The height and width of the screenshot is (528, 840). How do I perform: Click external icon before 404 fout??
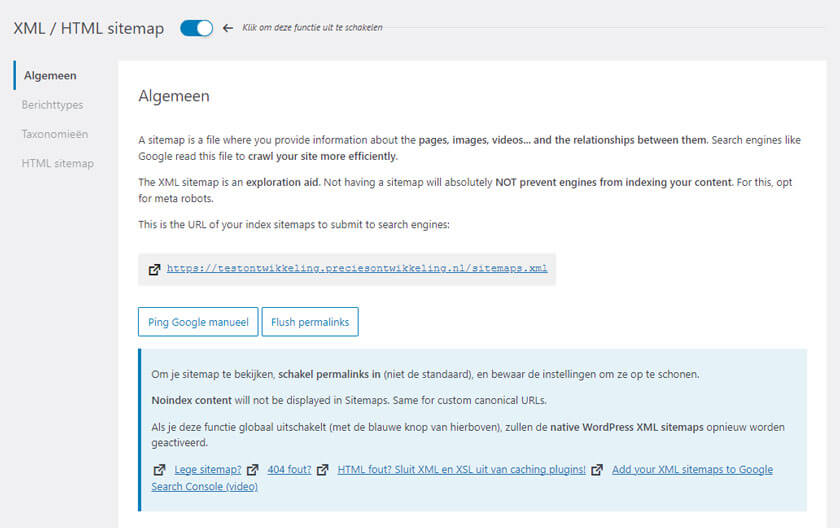point(252,470)
